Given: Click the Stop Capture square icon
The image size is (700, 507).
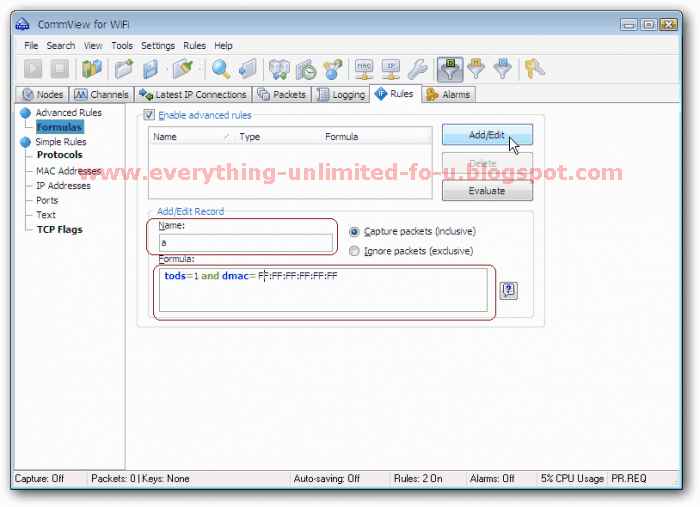Looking at the screenshot, I should [x=59, y=69].
